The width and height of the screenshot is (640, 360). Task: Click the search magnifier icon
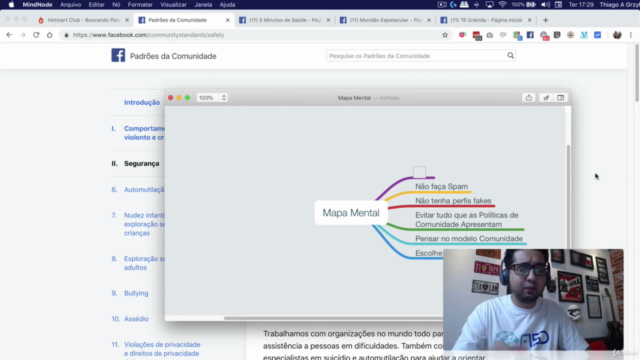tap(510, 56)
